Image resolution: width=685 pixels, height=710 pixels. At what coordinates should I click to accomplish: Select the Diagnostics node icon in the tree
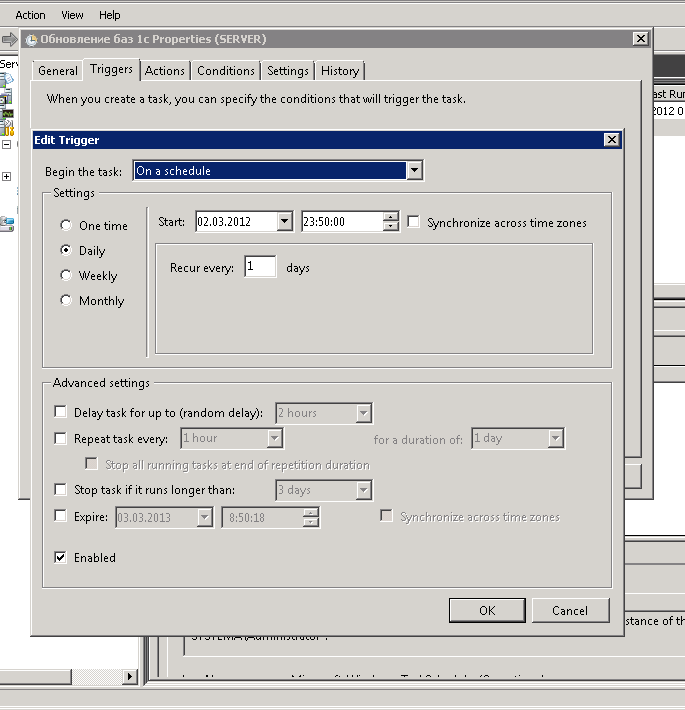[7, 113]
